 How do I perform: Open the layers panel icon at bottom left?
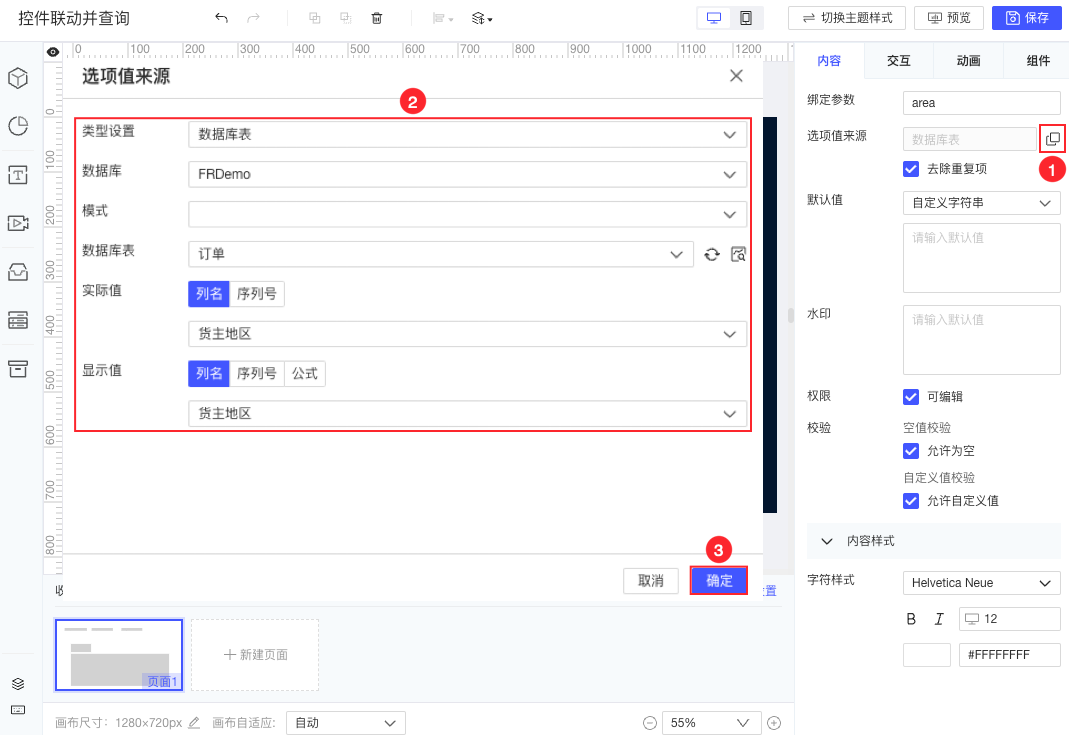pyautogui.click(x=18, y=684)
